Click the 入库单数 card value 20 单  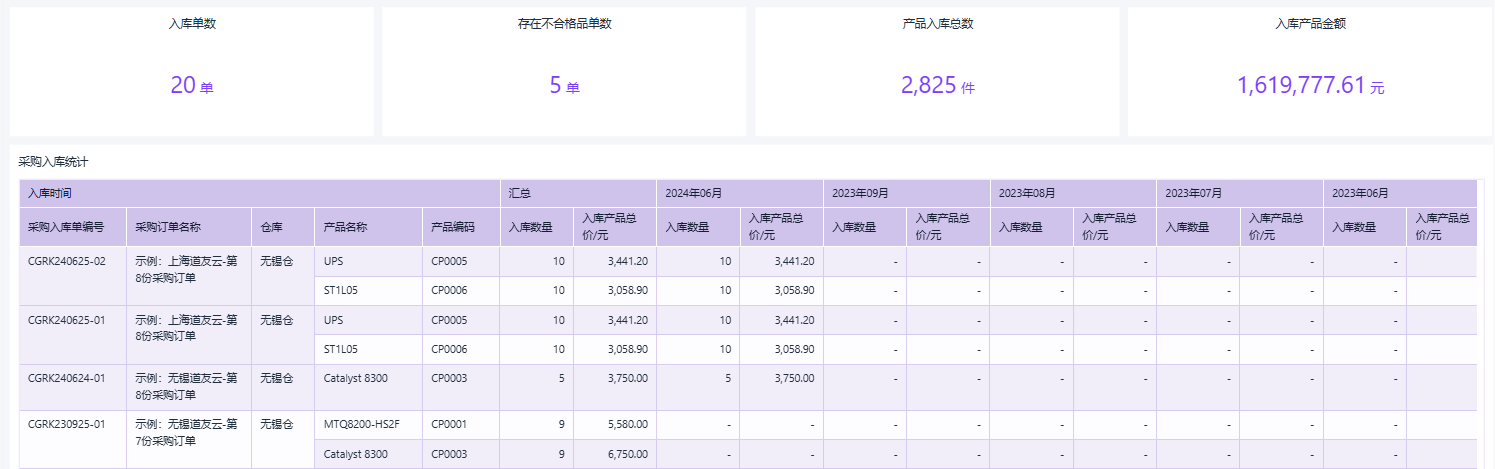[x=192, y=86]
